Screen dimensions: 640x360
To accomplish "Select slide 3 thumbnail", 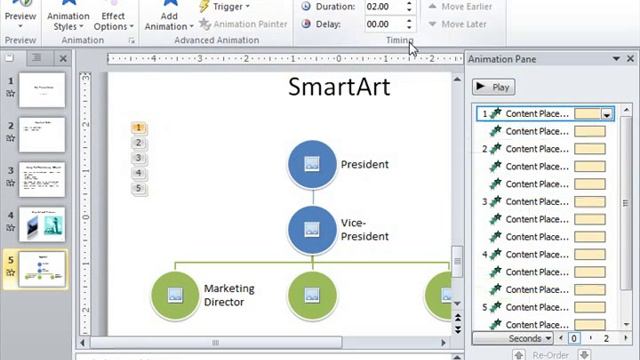I will (x=42, y=180).
